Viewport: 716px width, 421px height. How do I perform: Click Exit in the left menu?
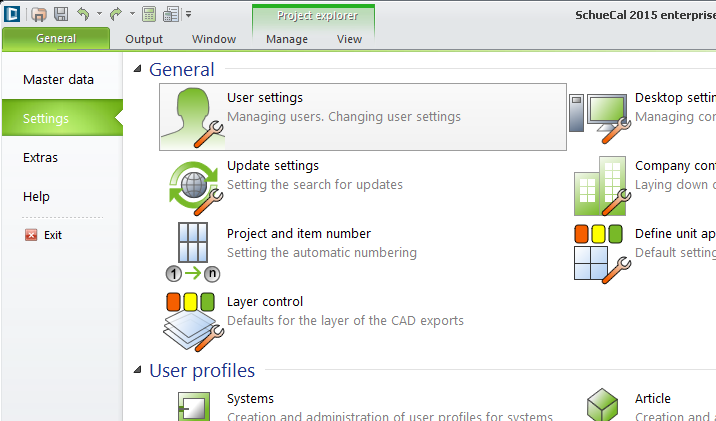(52, 235)
